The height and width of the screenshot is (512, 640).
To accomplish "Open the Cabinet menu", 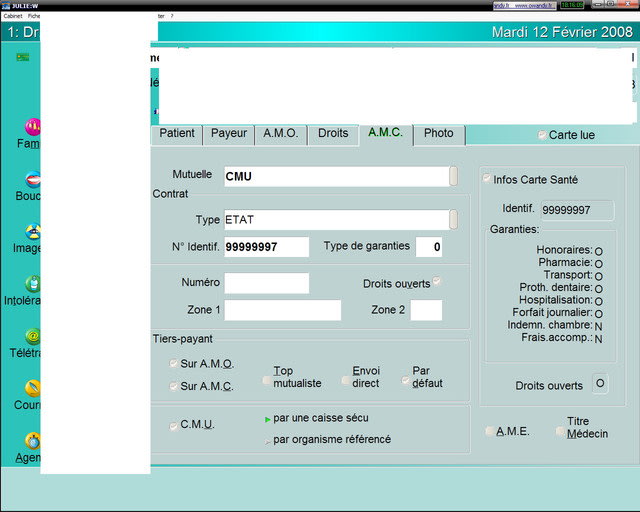I will click(13, 16).
